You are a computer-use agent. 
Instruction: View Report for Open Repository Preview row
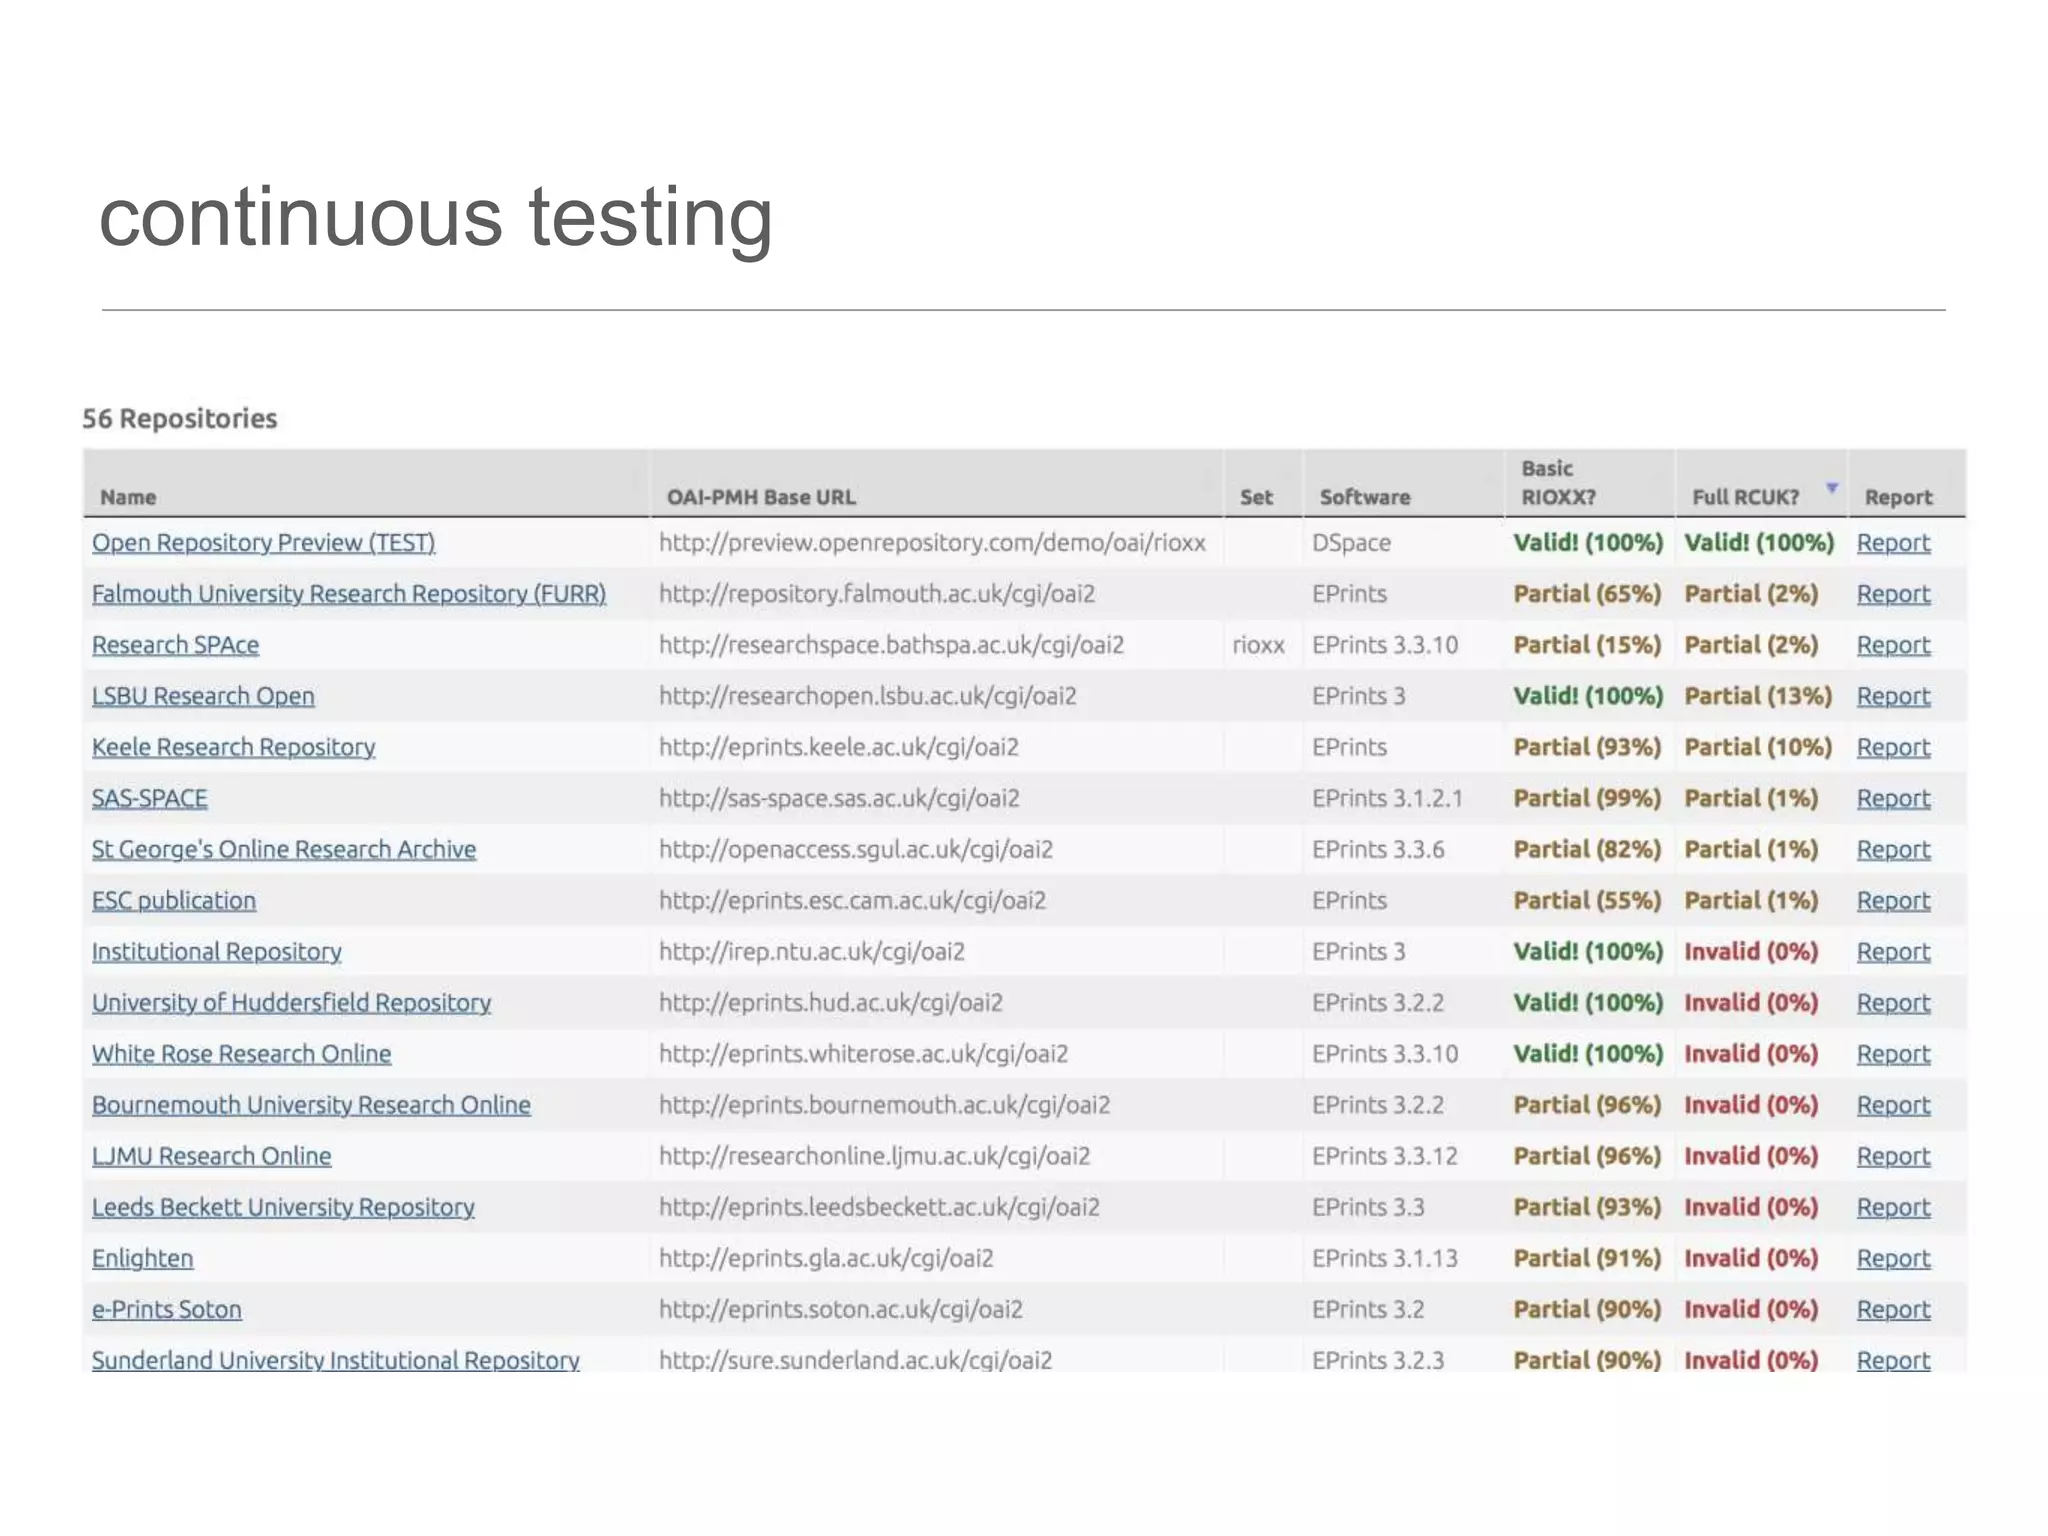point(1893,543)
